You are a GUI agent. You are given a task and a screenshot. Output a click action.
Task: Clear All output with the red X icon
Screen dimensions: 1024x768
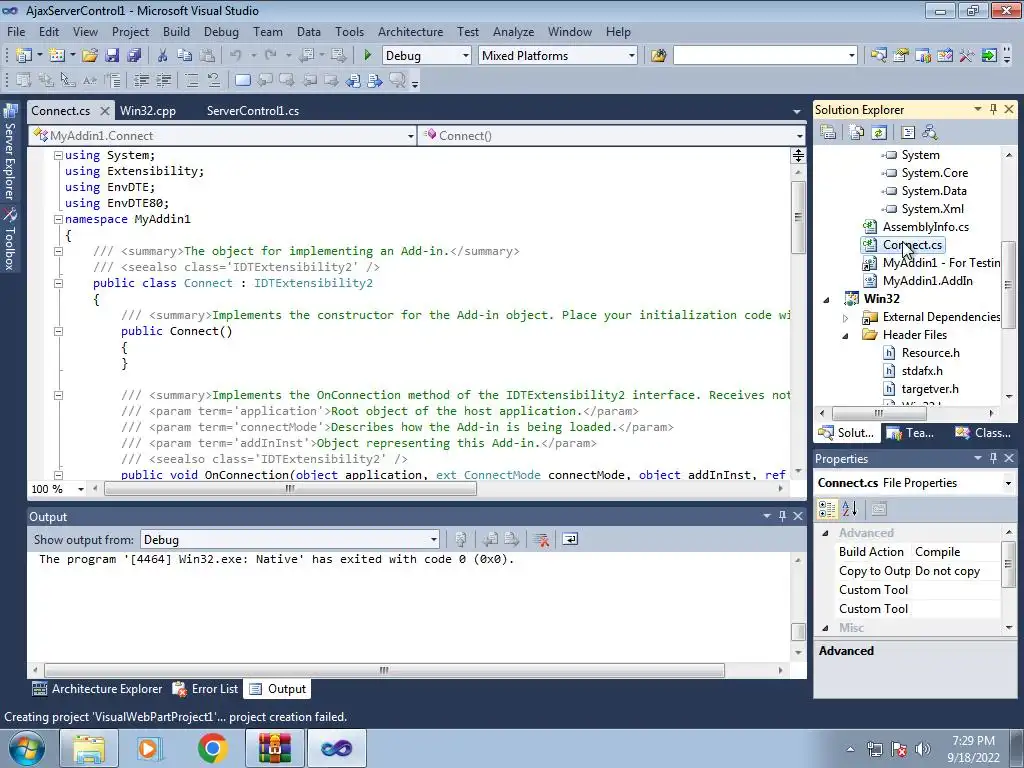pyautogui.click(x=540, y=539)
